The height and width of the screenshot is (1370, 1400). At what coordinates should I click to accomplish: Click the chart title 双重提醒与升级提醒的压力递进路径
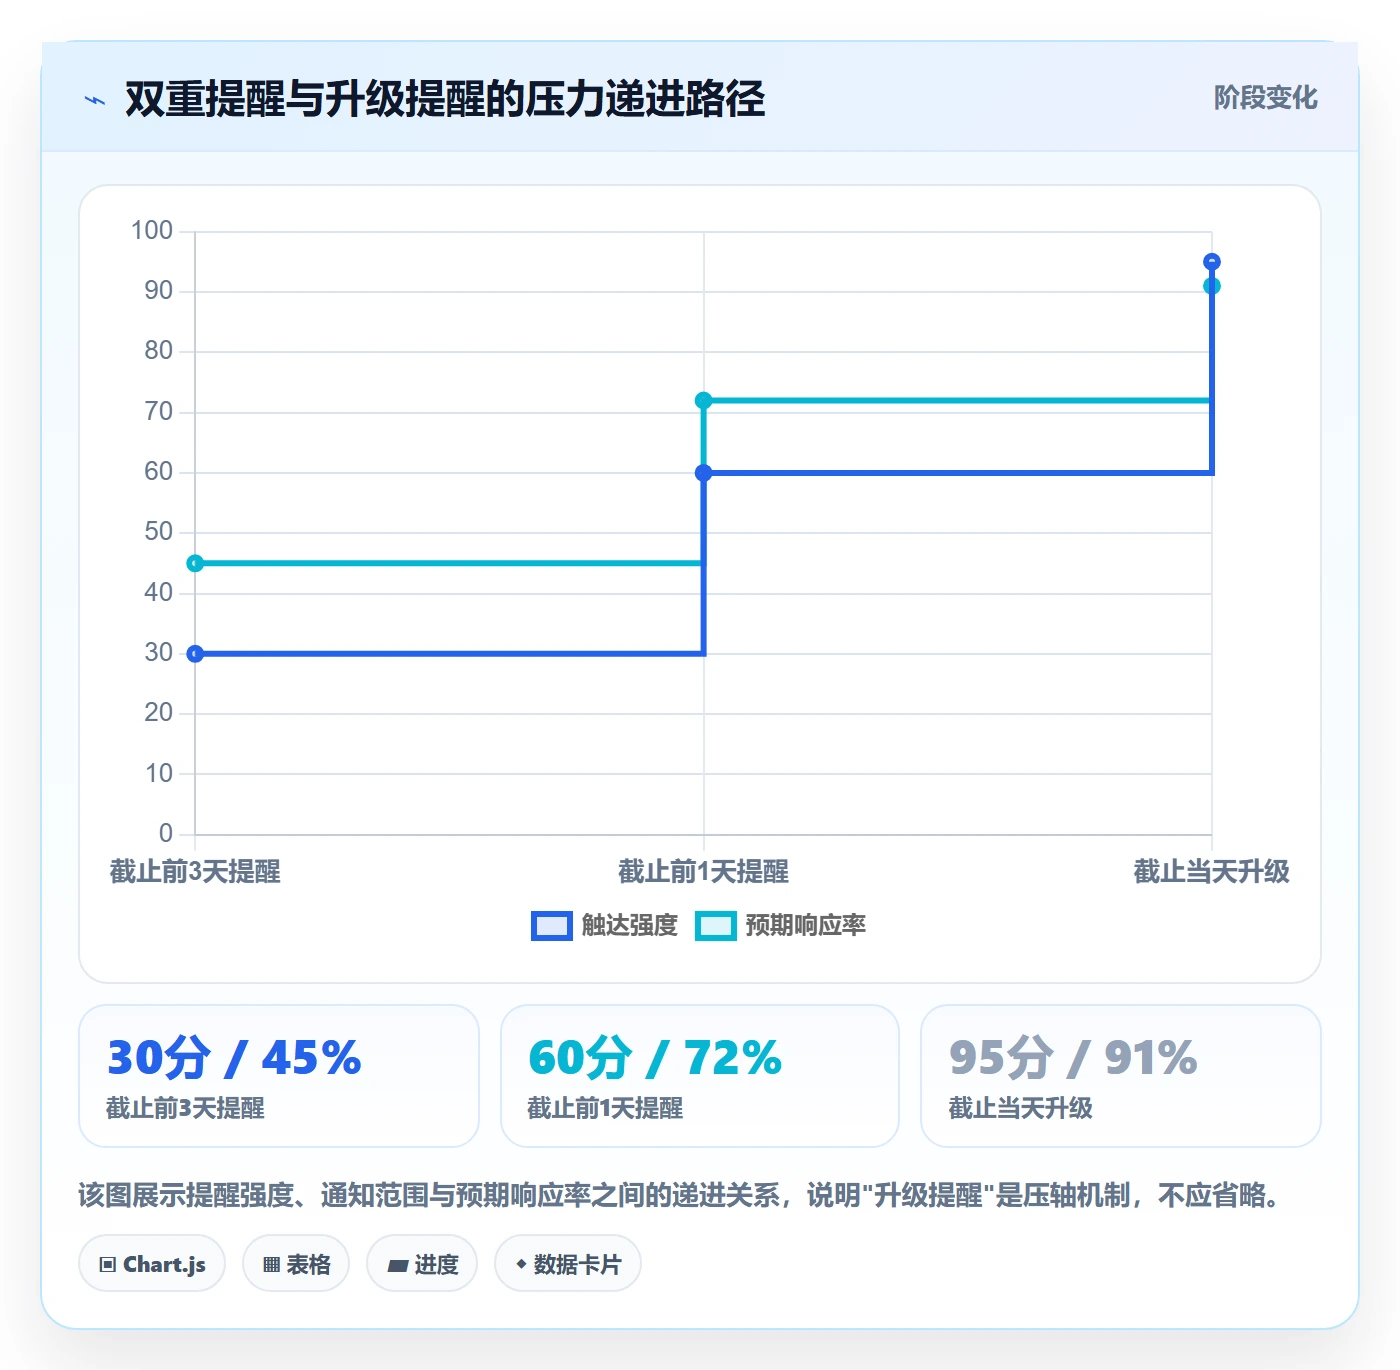click(445, 99)
